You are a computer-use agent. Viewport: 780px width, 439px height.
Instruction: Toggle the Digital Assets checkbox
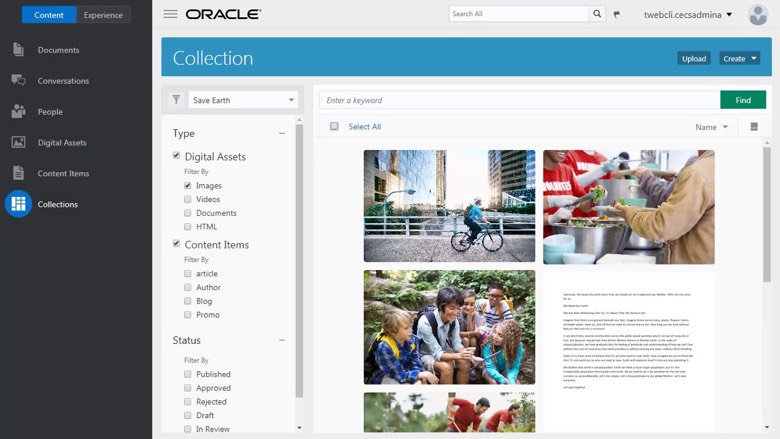click(176, 156)
